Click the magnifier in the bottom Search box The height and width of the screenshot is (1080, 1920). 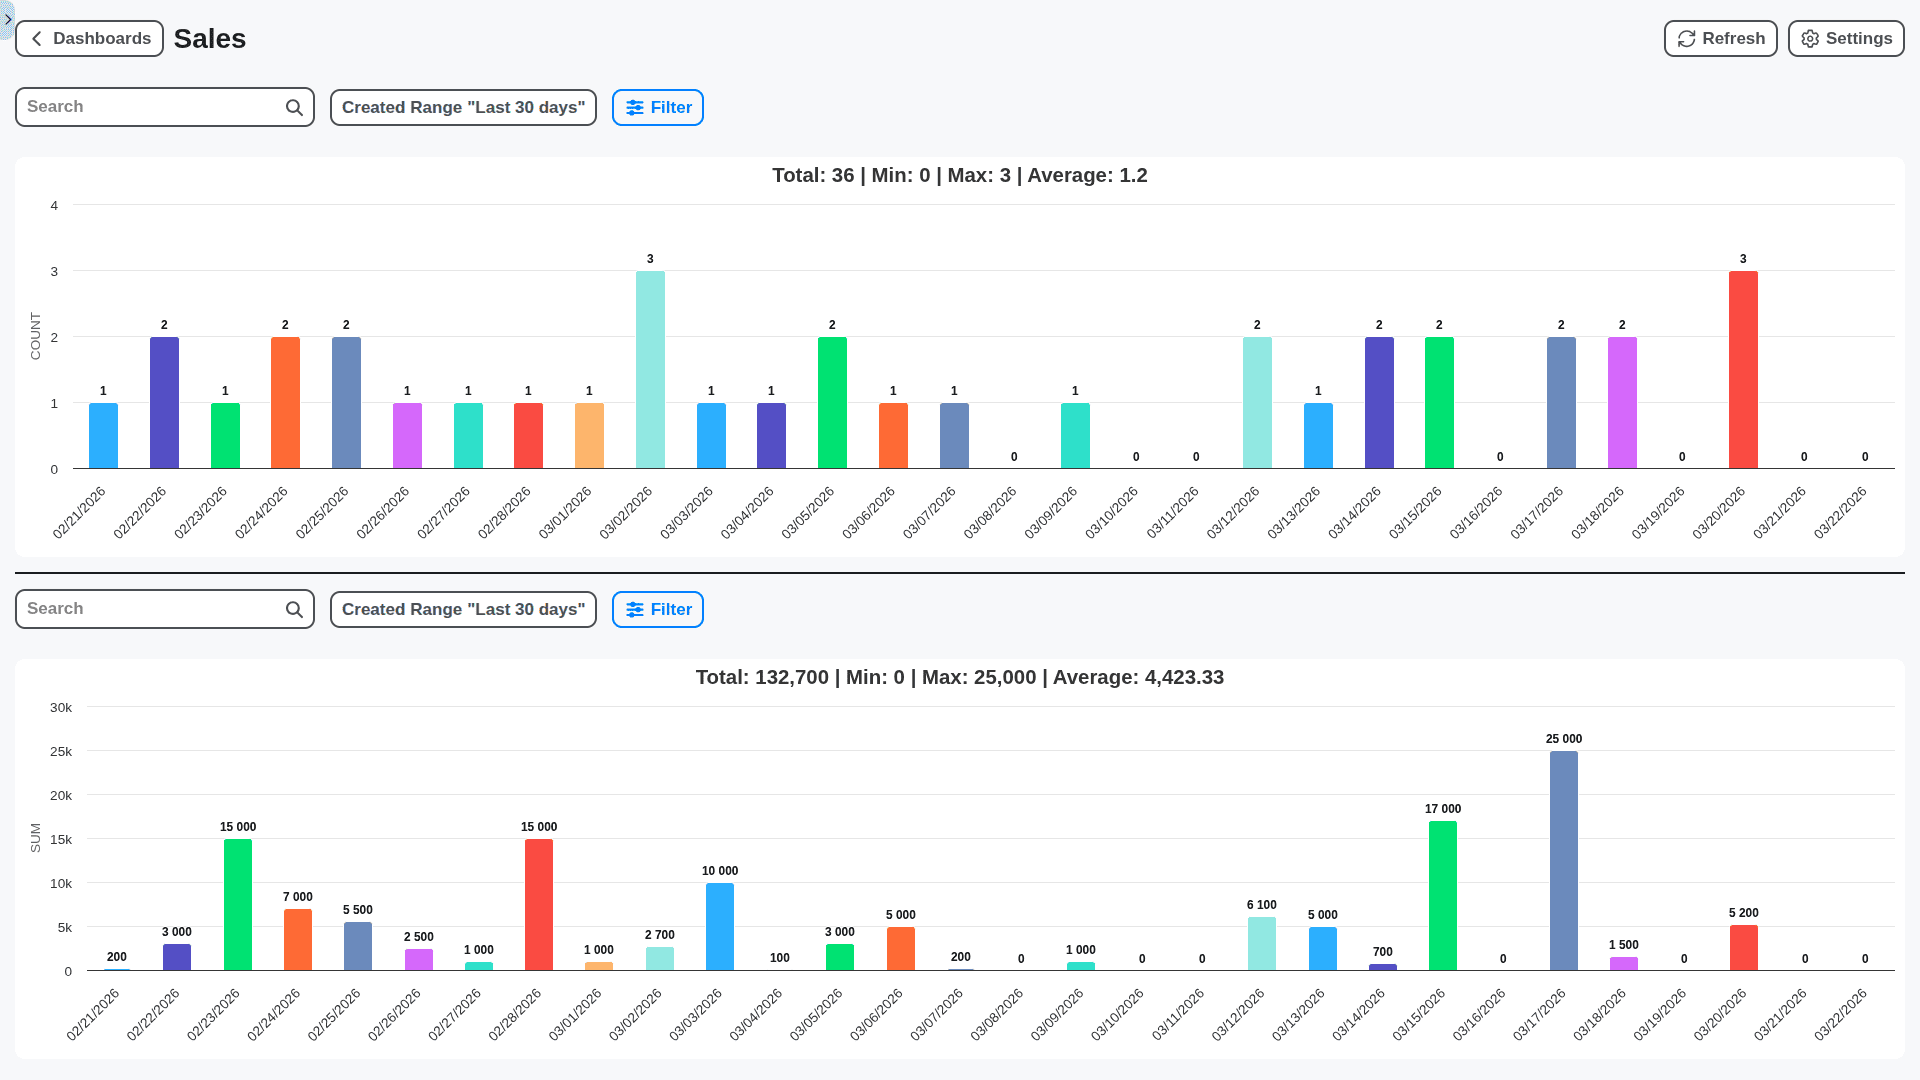point(293,608)
